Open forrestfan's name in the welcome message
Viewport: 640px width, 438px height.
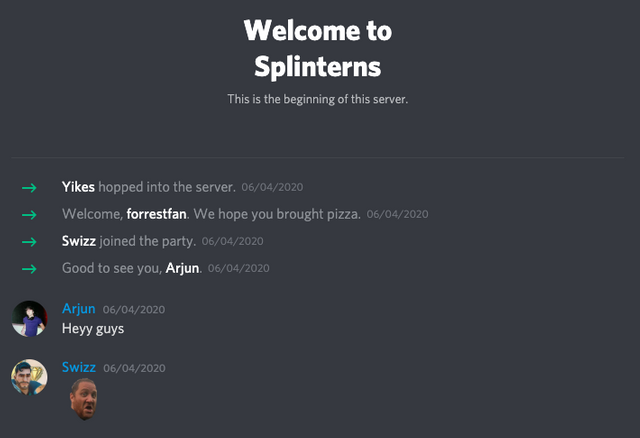coord(158,214)
